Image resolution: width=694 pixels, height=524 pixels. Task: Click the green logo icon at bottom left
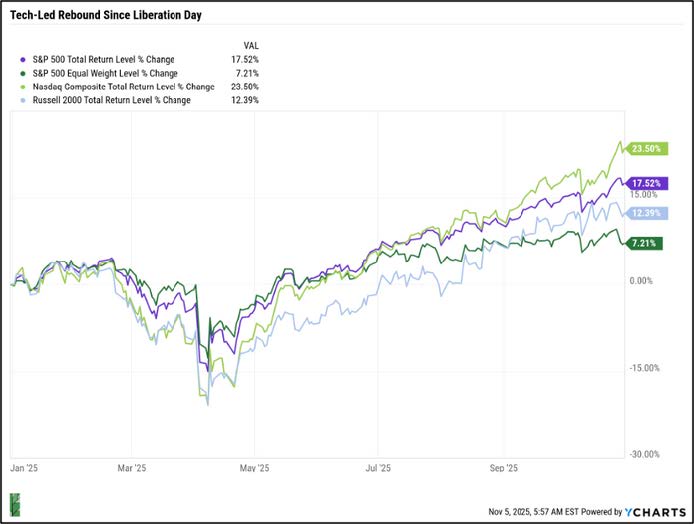tap(16, 504)
